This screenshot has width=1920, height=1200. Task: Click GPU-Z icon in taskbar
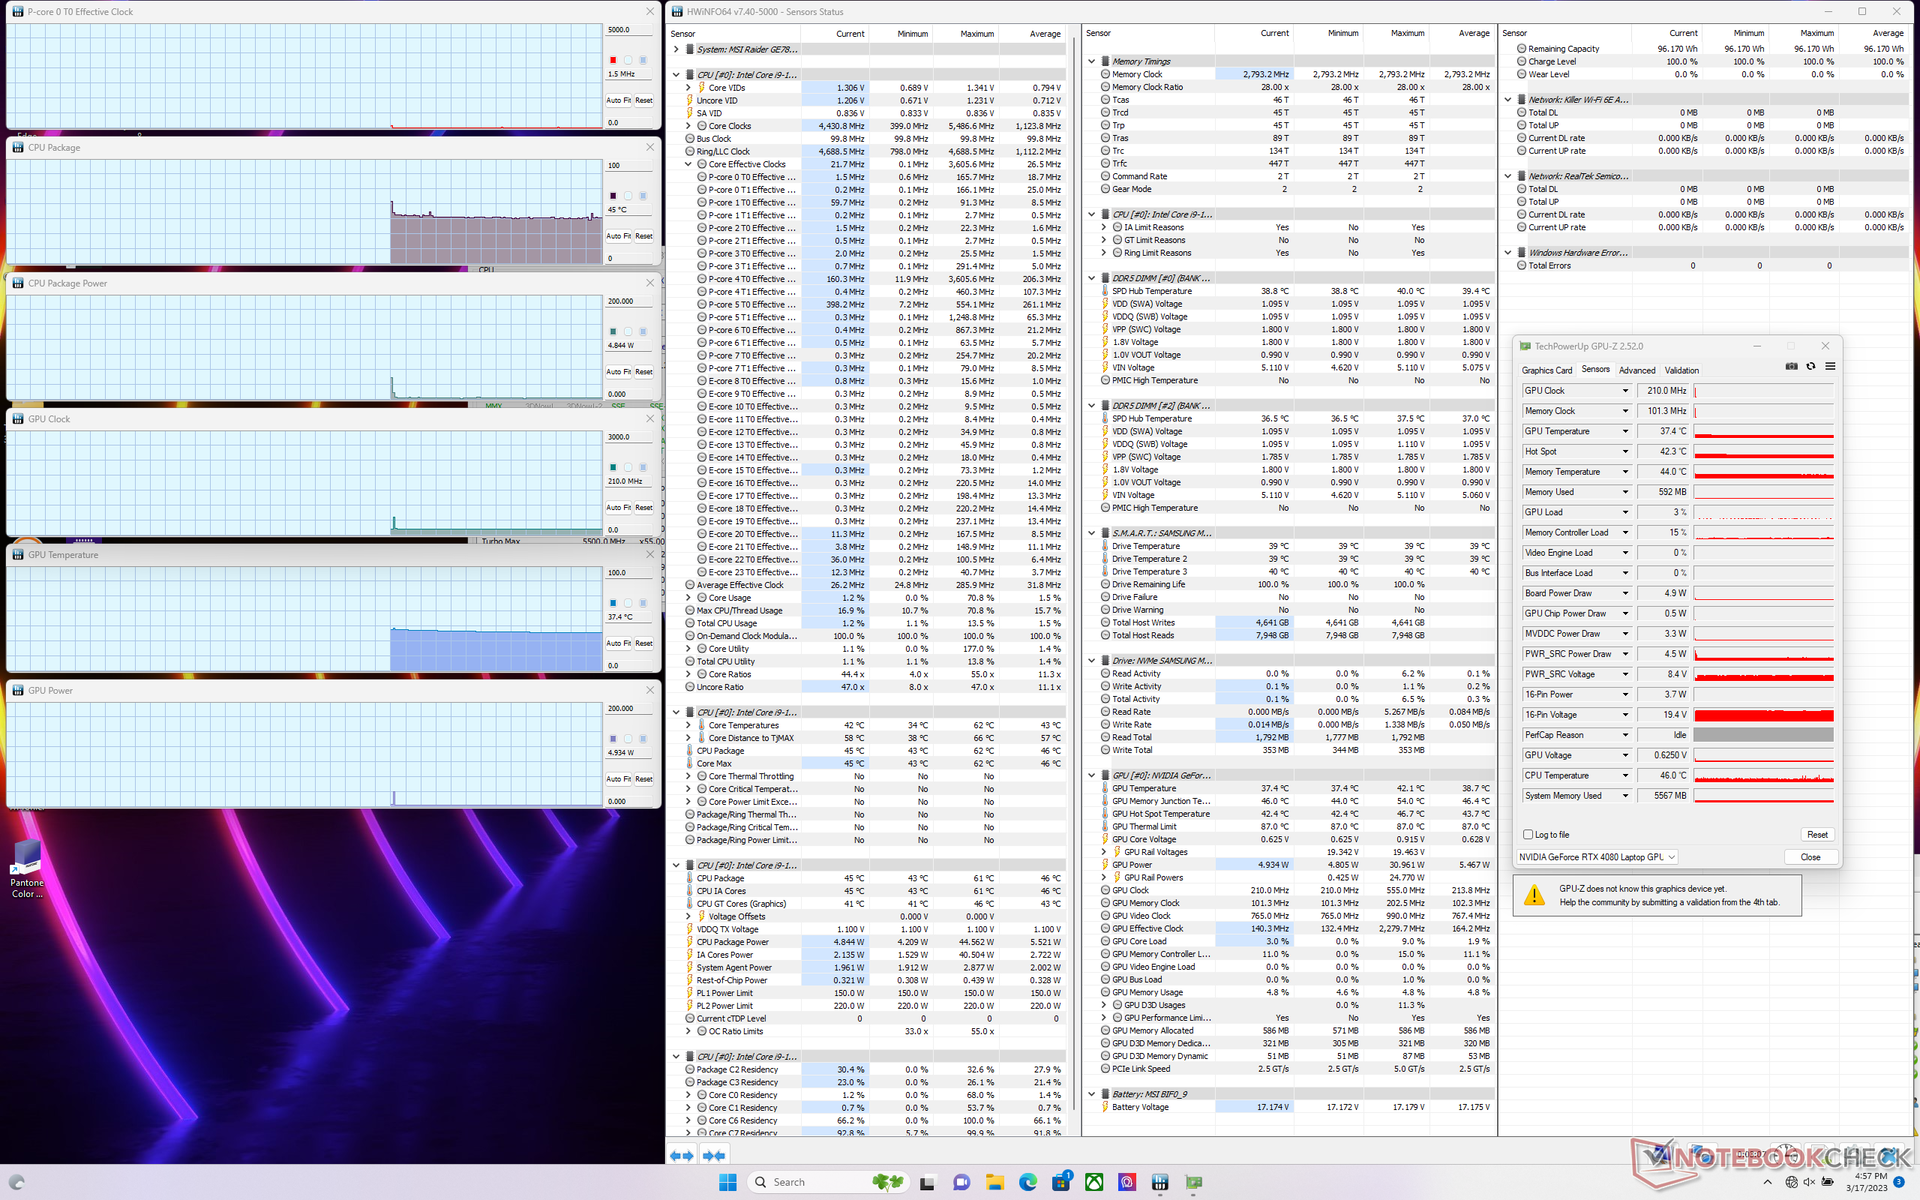pos(1193,1182)
